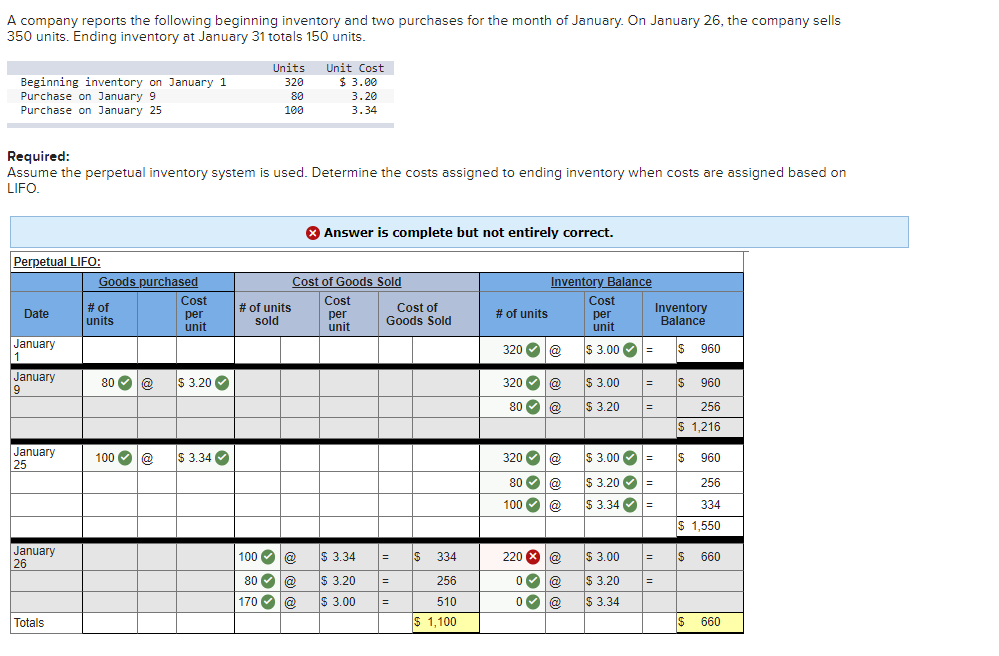Click the check beside $3.00 in January 25 inventory balance
The width and height of the screenshot is (999, 656).
click(629, 458)
